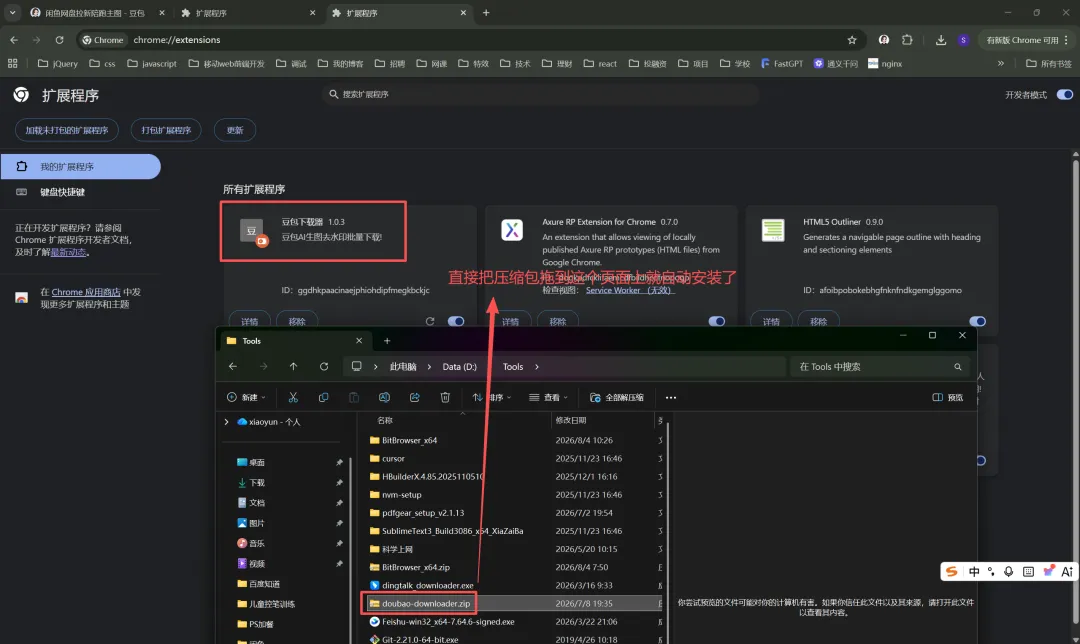
Task: Open the 查看 view dropdown
Action: pos(548,397)
